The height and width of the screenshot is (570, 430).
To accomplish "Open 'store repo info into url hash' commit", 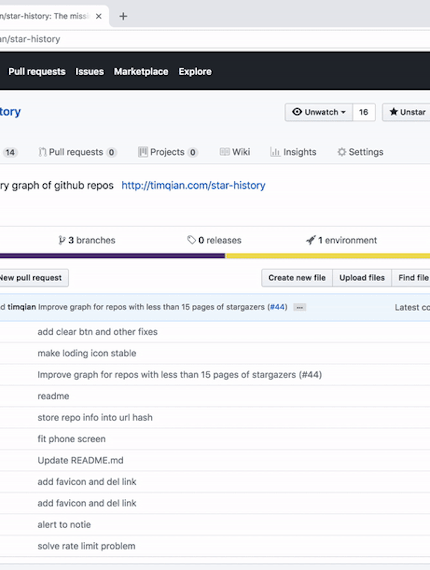I will (x=95, y=418).
